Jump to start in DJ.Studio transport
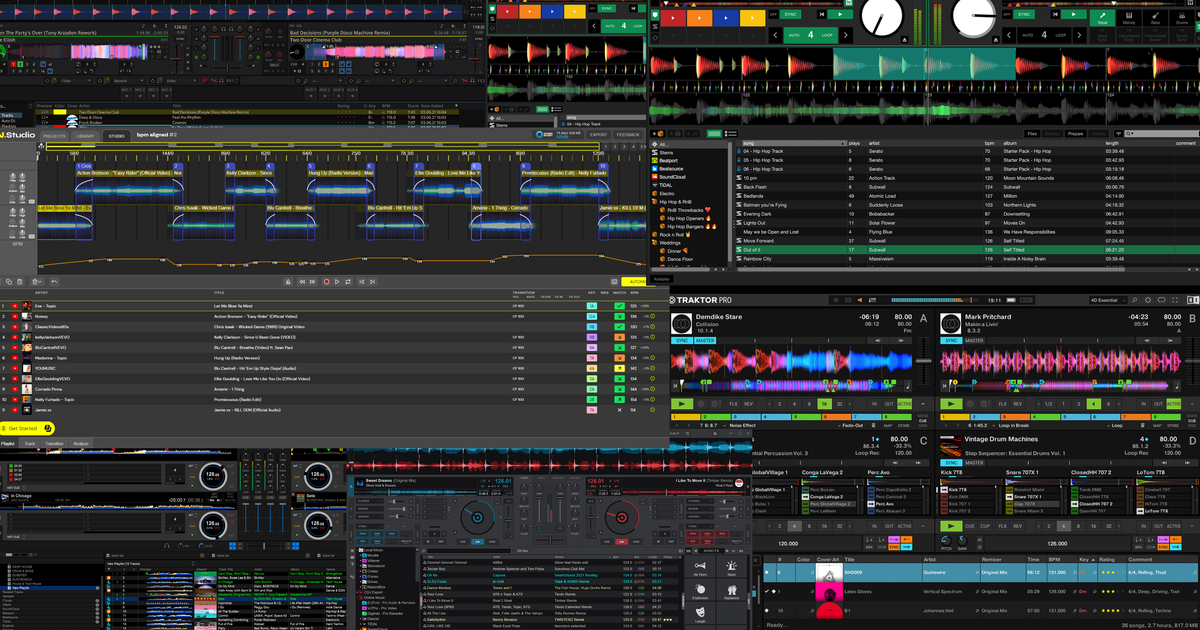The width and height of the screenshot is (1200, 630). point(361,281)
